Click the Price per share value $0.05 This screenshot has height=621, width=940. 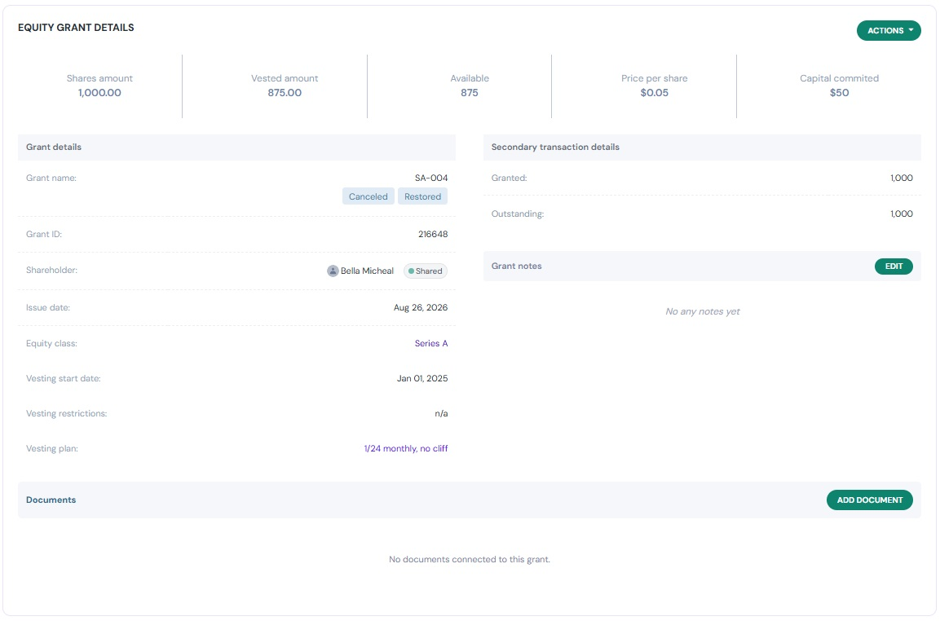pyautogui.click(x=654, y=93)
